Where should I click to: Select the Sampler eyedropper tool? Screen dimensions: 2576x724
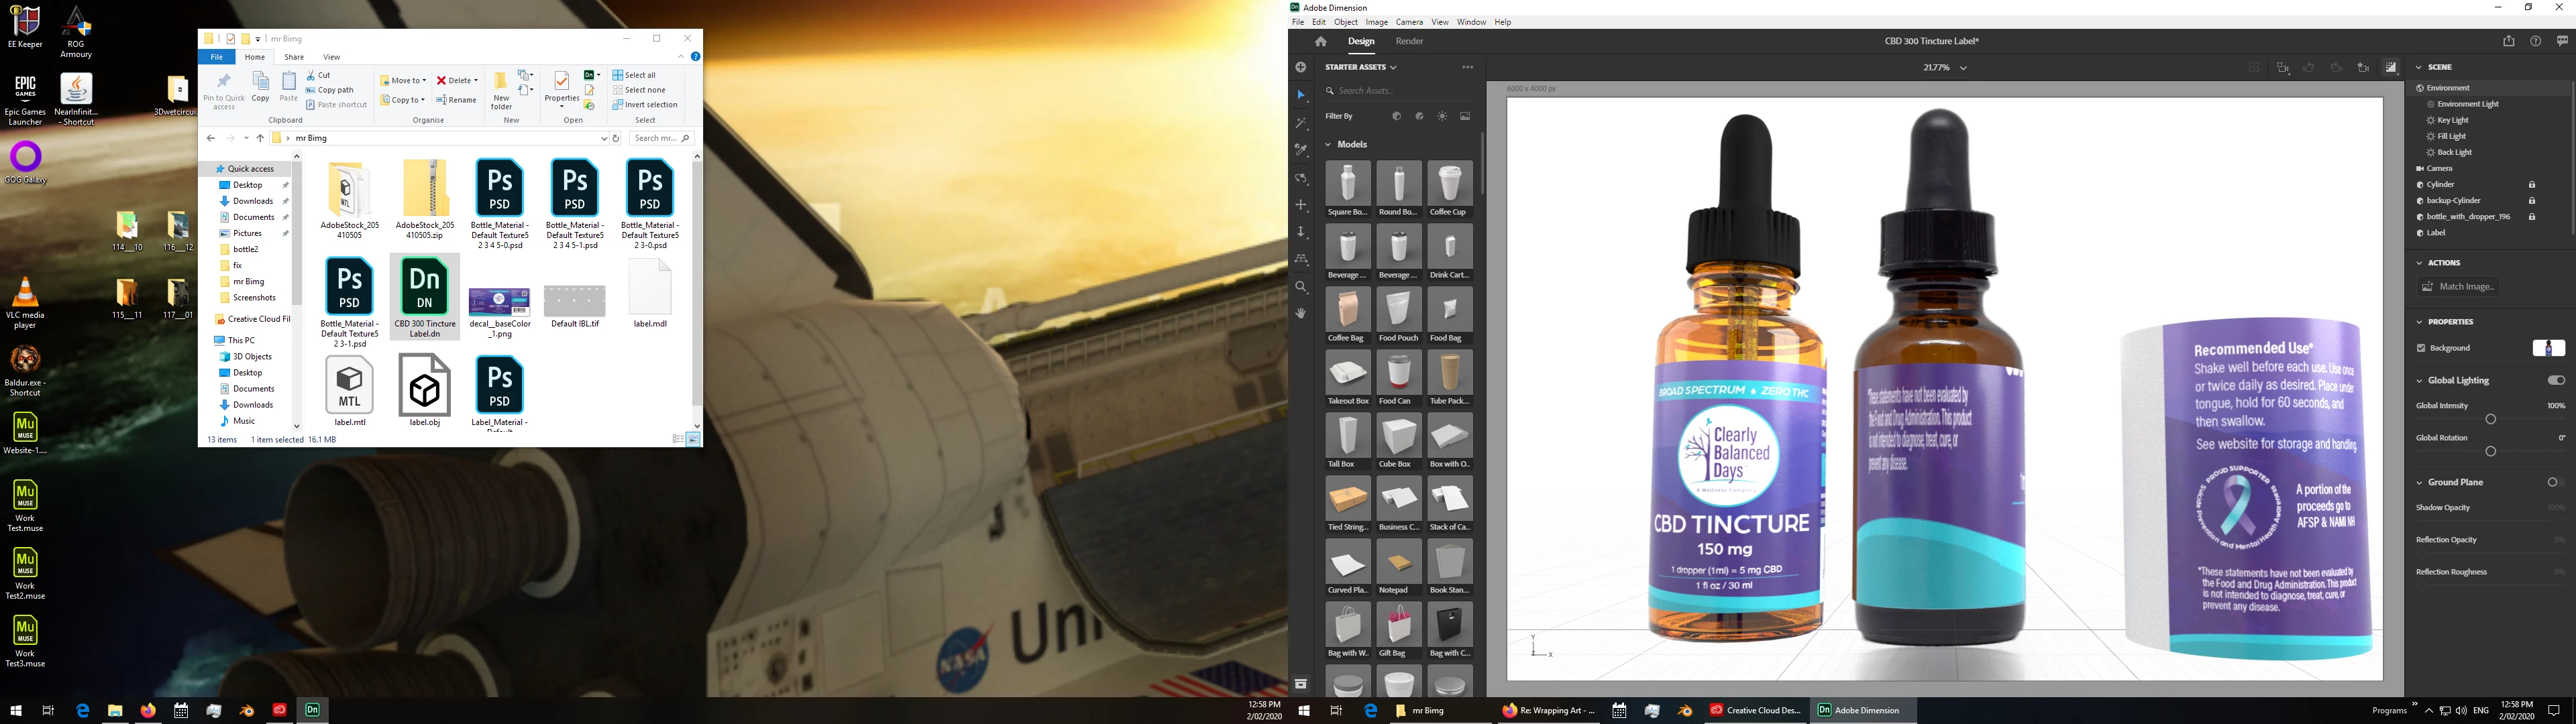point(1301,150)
